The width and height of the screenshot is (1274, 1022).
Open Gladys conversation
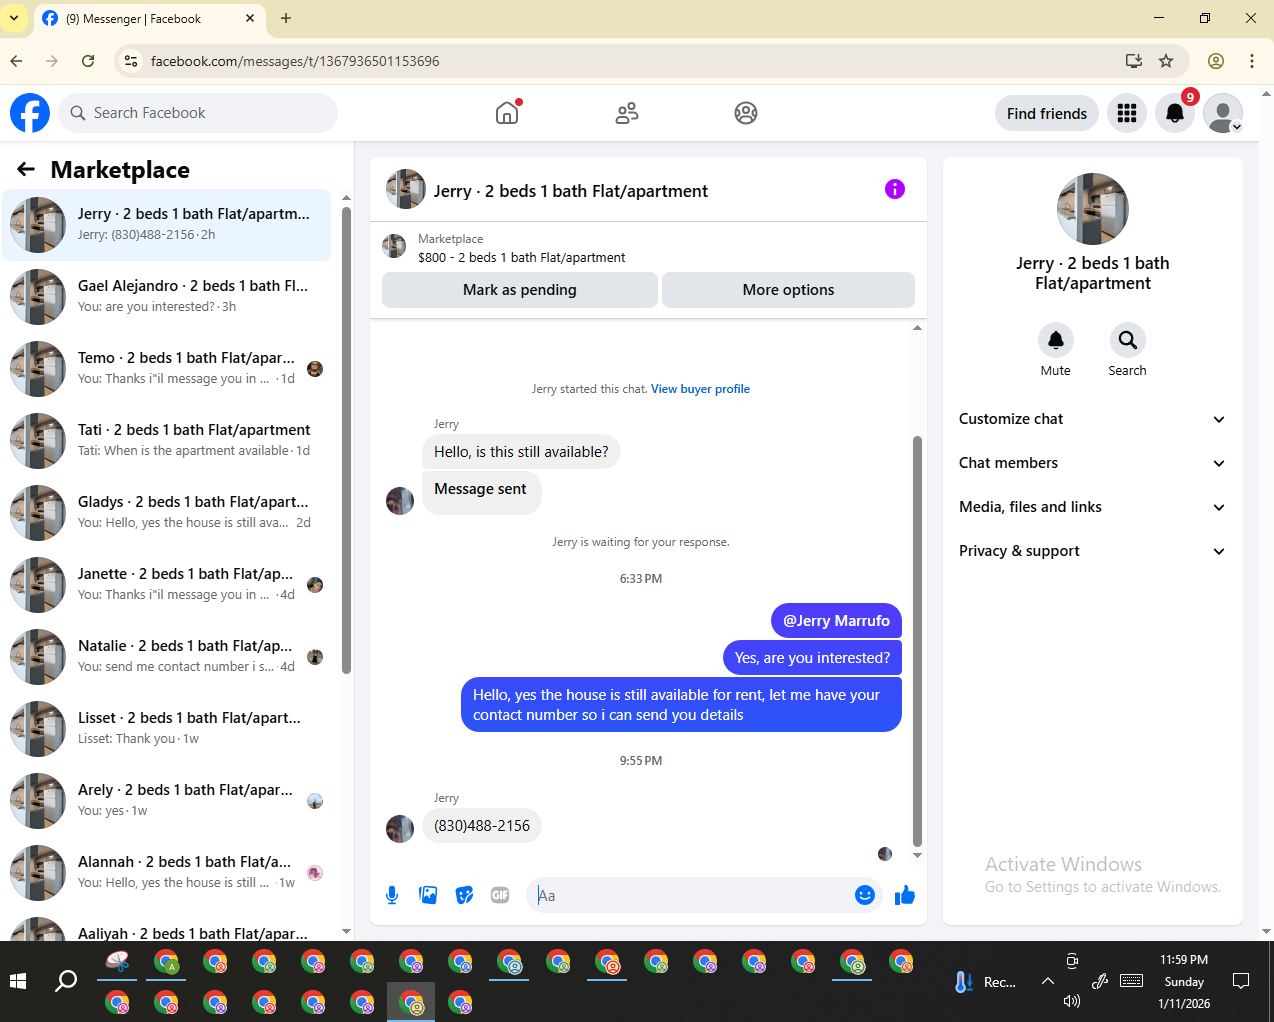click(x=166, y=513)
